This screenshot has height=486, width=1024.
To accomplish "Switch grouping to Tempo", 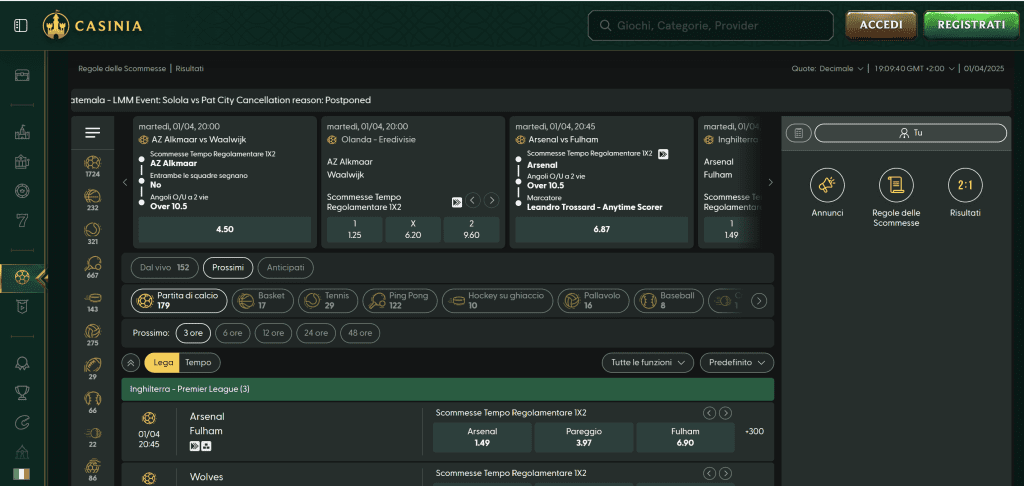I will coord(199,363).
